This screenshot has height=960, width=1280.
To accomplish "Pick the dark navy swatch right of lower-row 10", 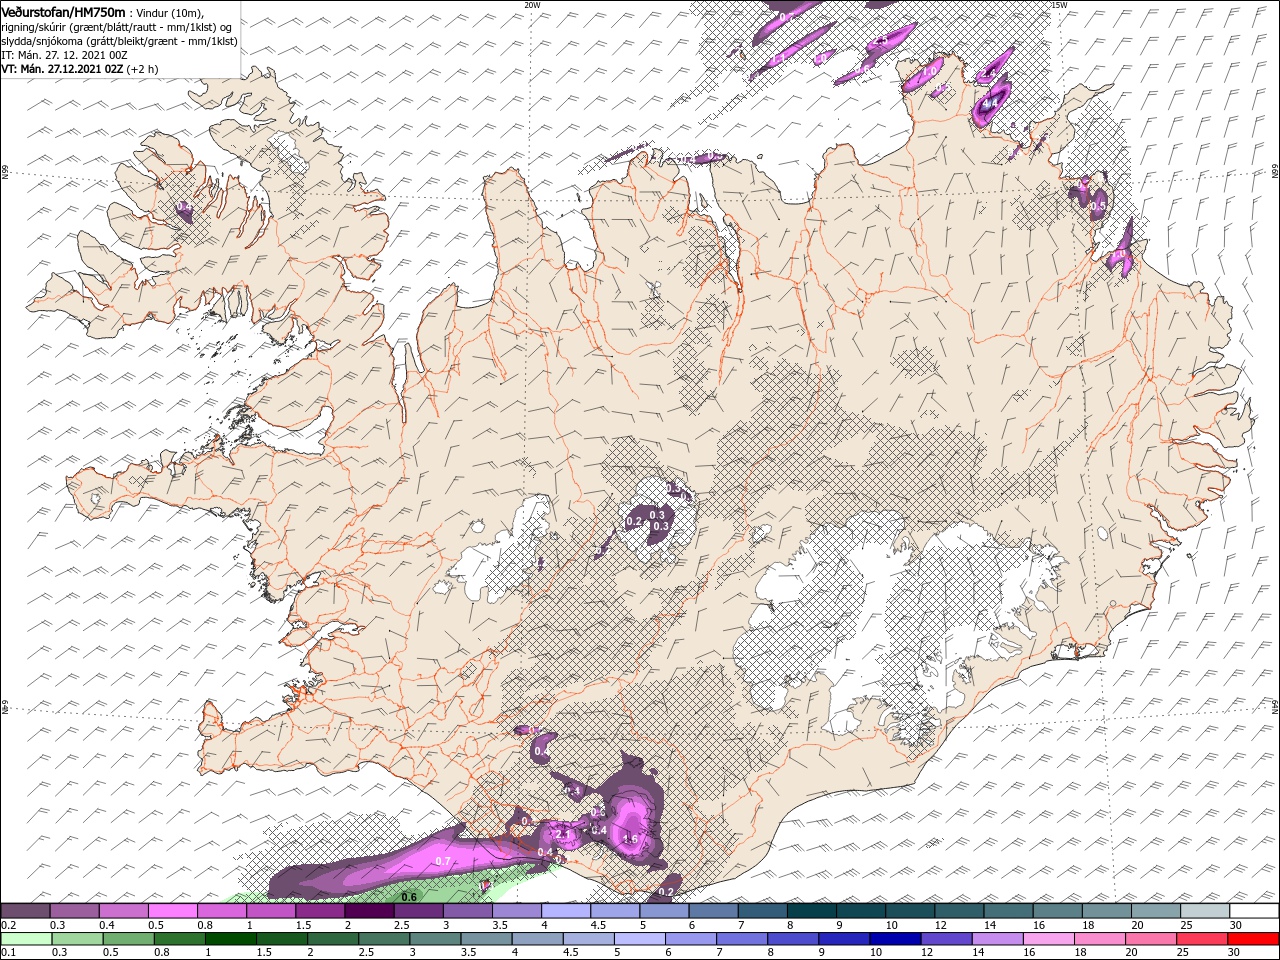I will click(x=894, y=939).
